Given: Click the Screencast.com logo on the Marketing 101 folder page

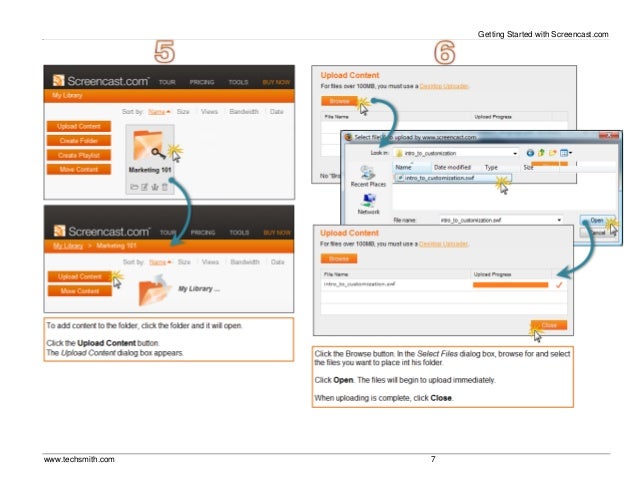Looking at the screenshot, I should tap(102, 231).
